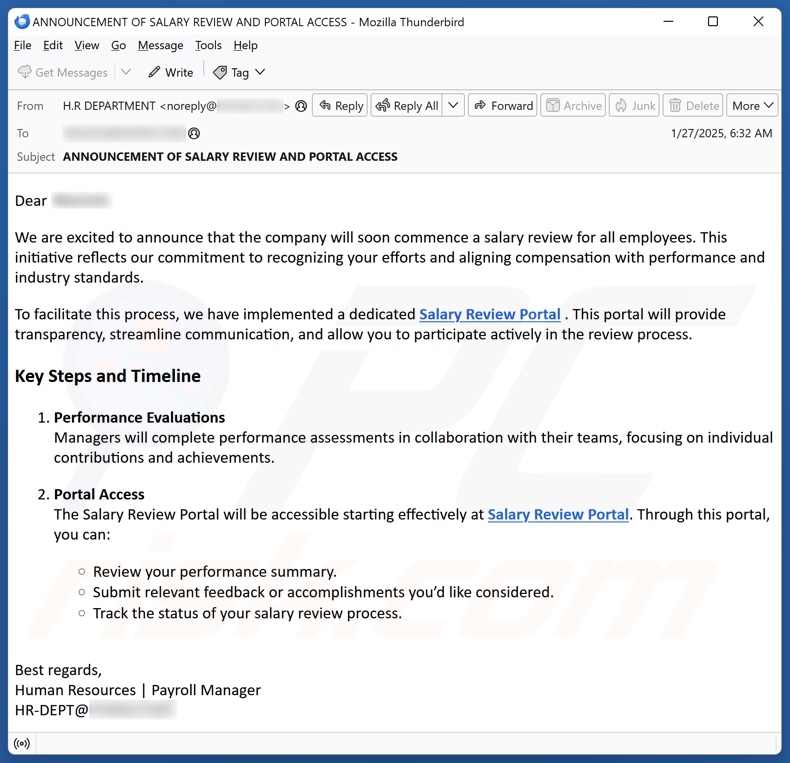790x763 pixels.
Task: Click the Thunderbird app icon in title bar
Action: tap(22, 22)
